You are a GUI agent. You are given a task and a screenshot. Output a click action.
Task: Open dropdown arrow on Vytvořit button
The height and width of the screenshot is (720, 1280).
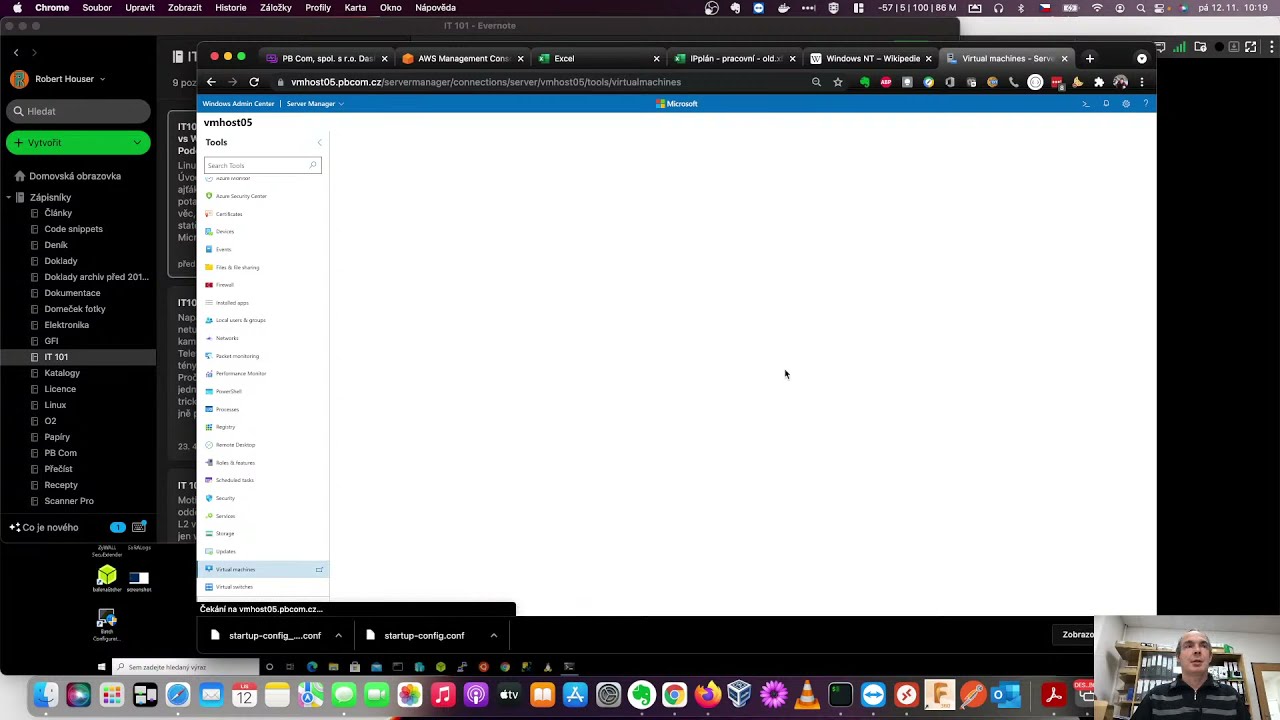point(137,143)
